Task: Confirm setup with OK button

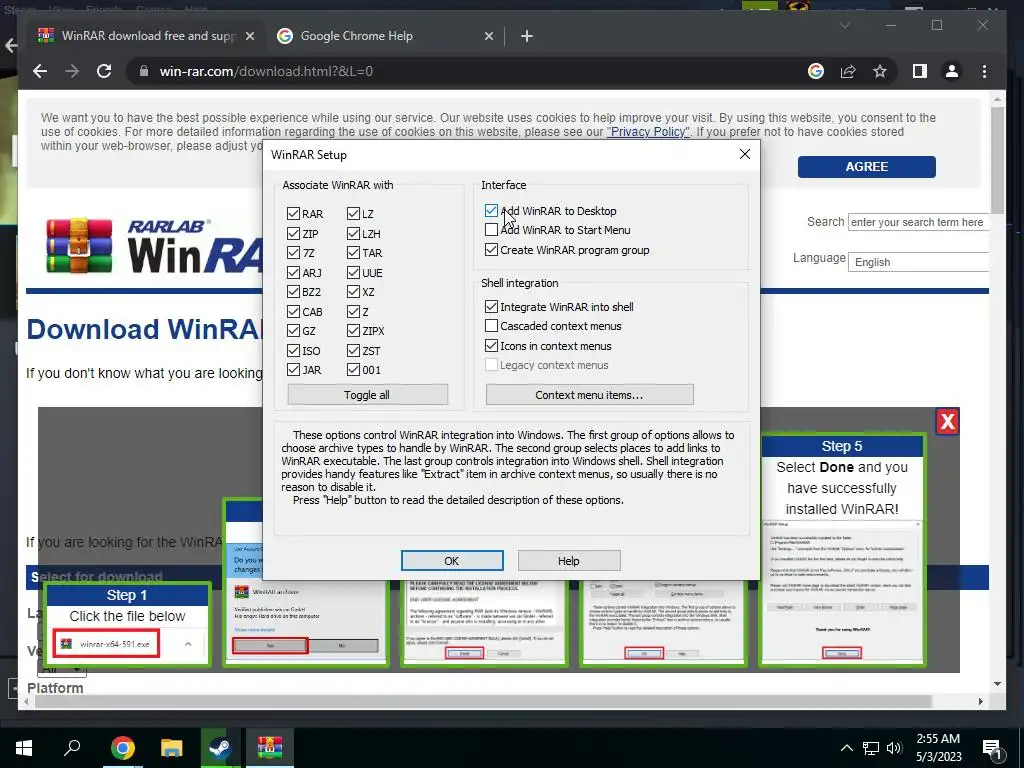Action: coord(452,560)
